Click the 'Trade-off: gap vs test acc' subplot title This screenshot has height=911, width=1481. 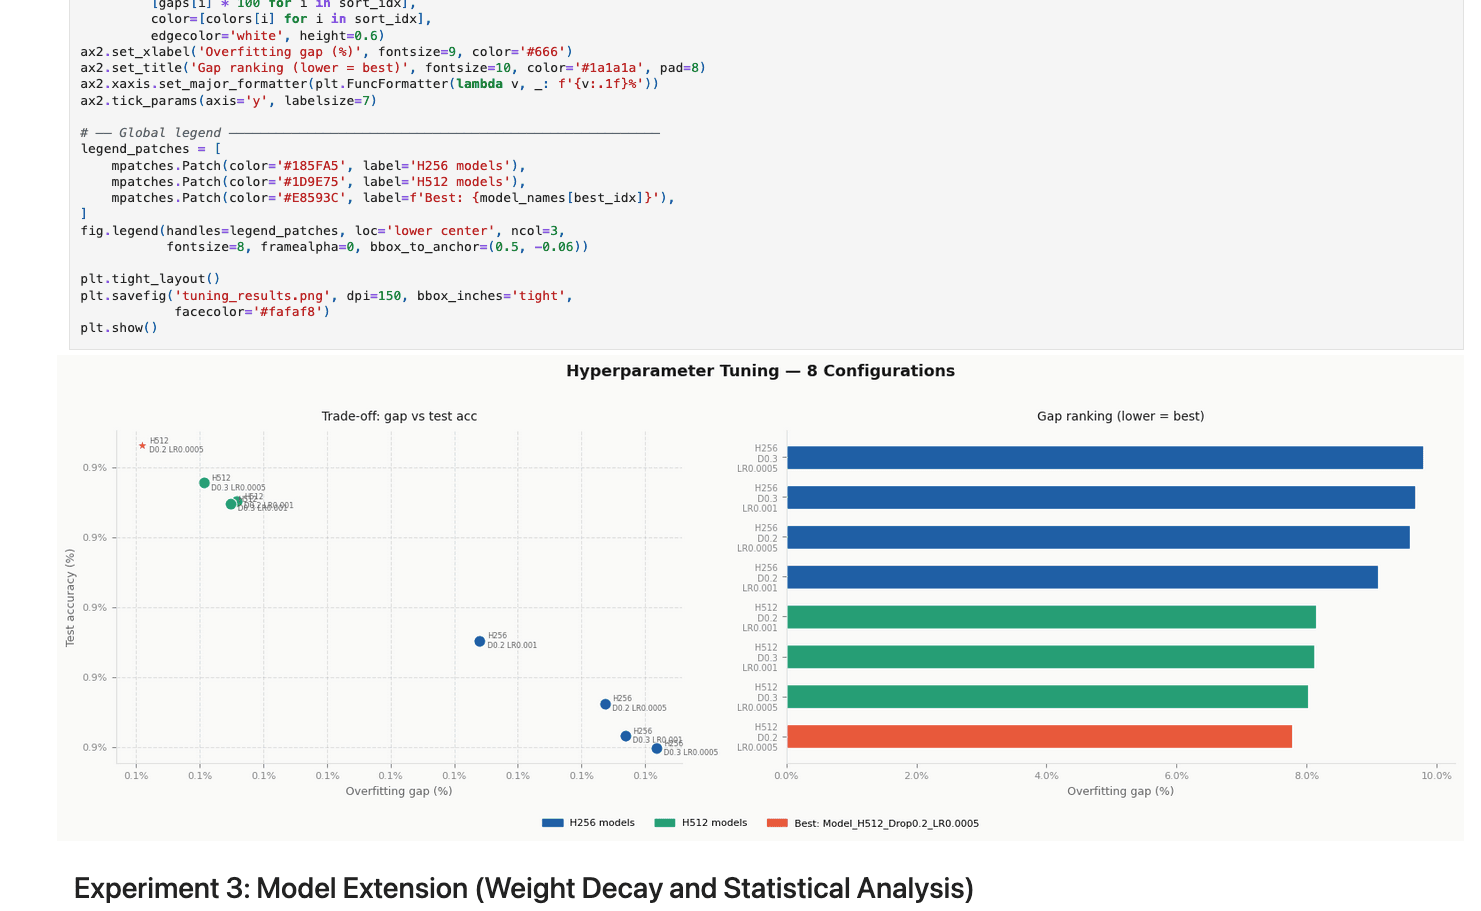(399, 416)
